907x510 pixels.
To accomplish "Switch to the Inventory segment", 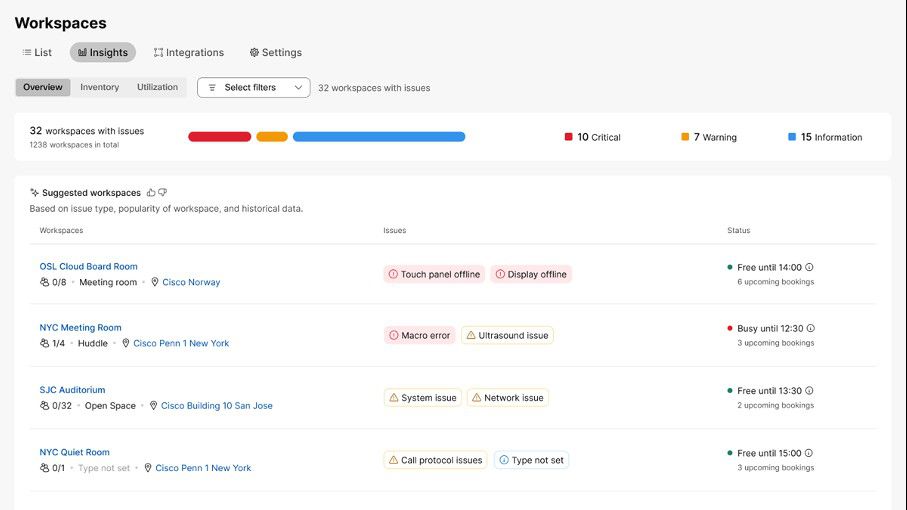I will point(99,87).
